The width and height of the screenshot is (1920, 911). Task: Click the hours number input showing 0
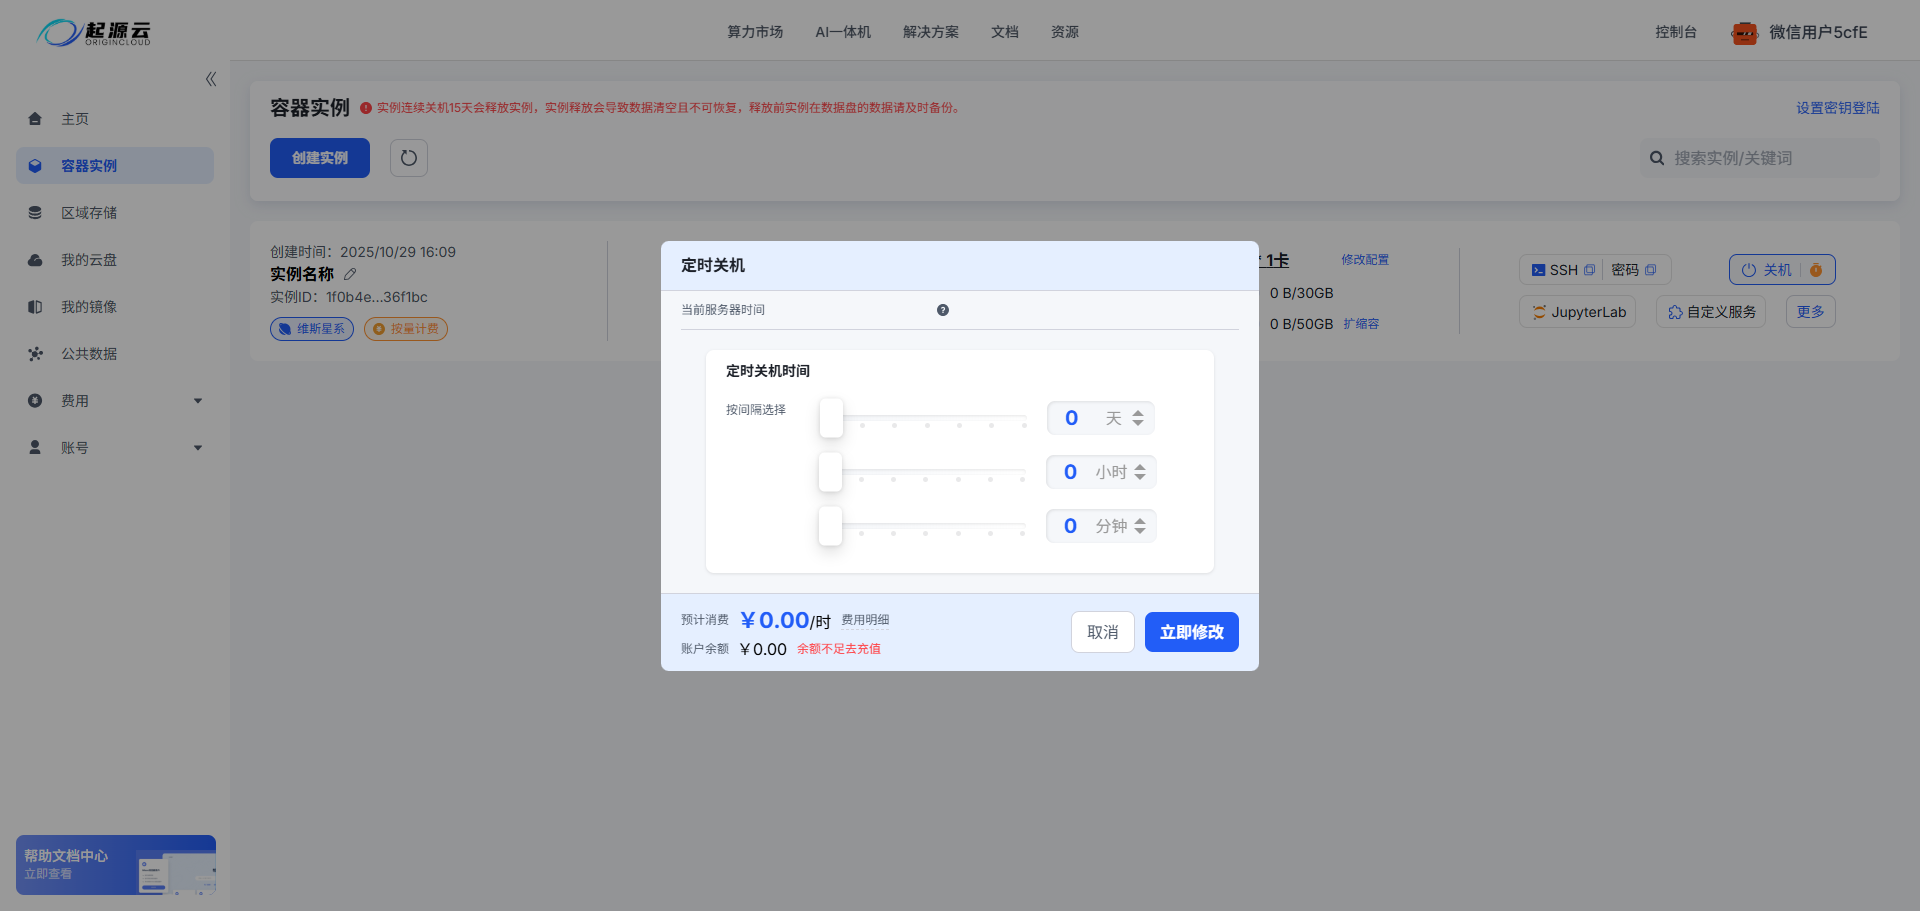(1070, 473)
